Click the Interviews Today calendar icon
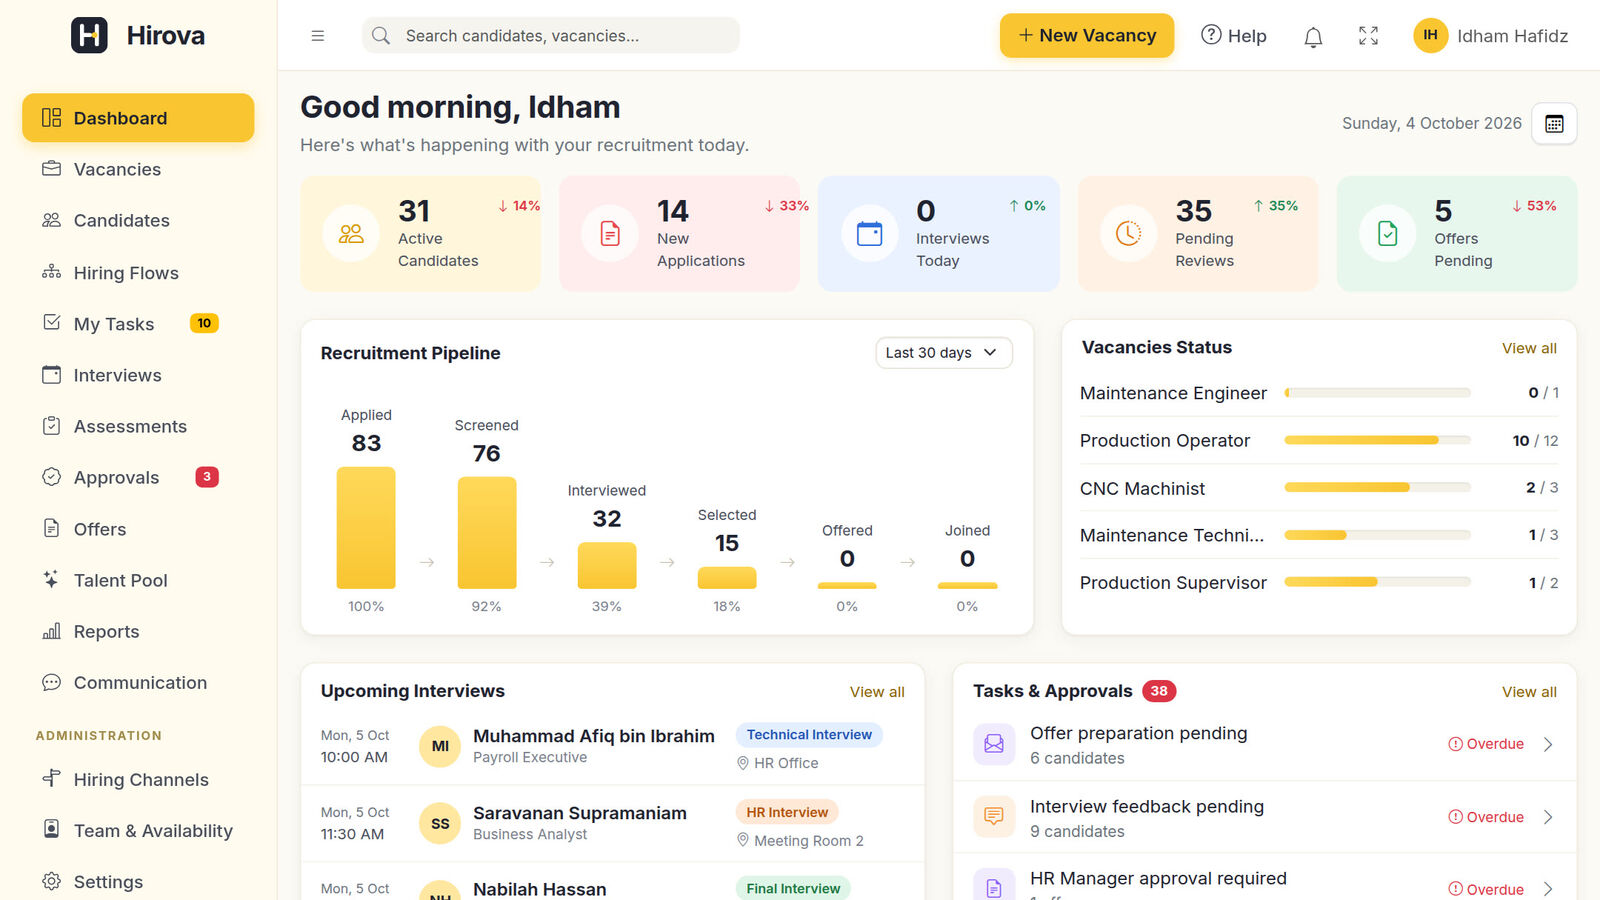 (x=870, y=234)
